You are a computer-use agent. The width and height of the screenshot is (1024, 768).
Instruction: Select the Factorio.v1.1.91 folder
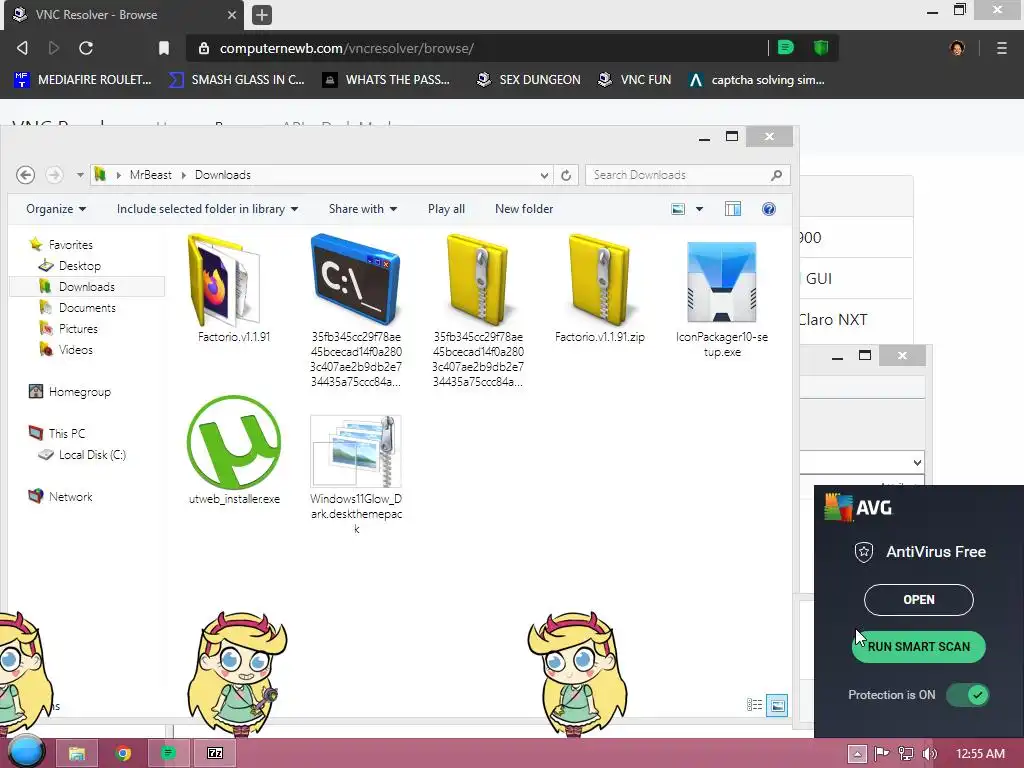[234, 288]
